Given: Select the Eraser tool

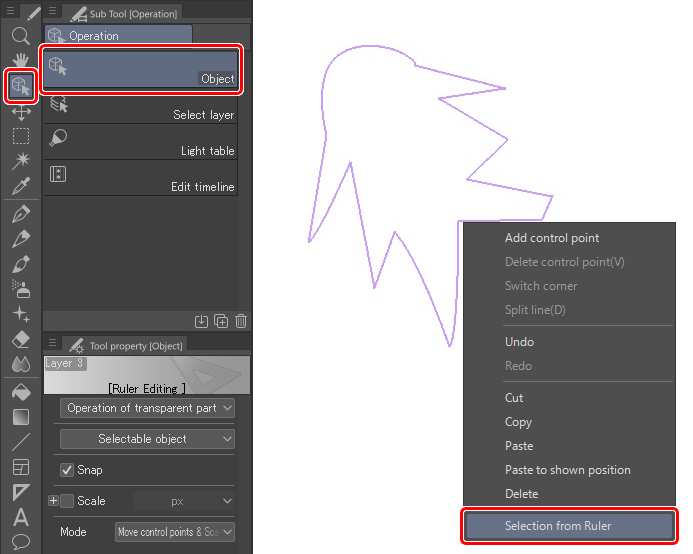Looking at the screenshot, I should 20,340.
